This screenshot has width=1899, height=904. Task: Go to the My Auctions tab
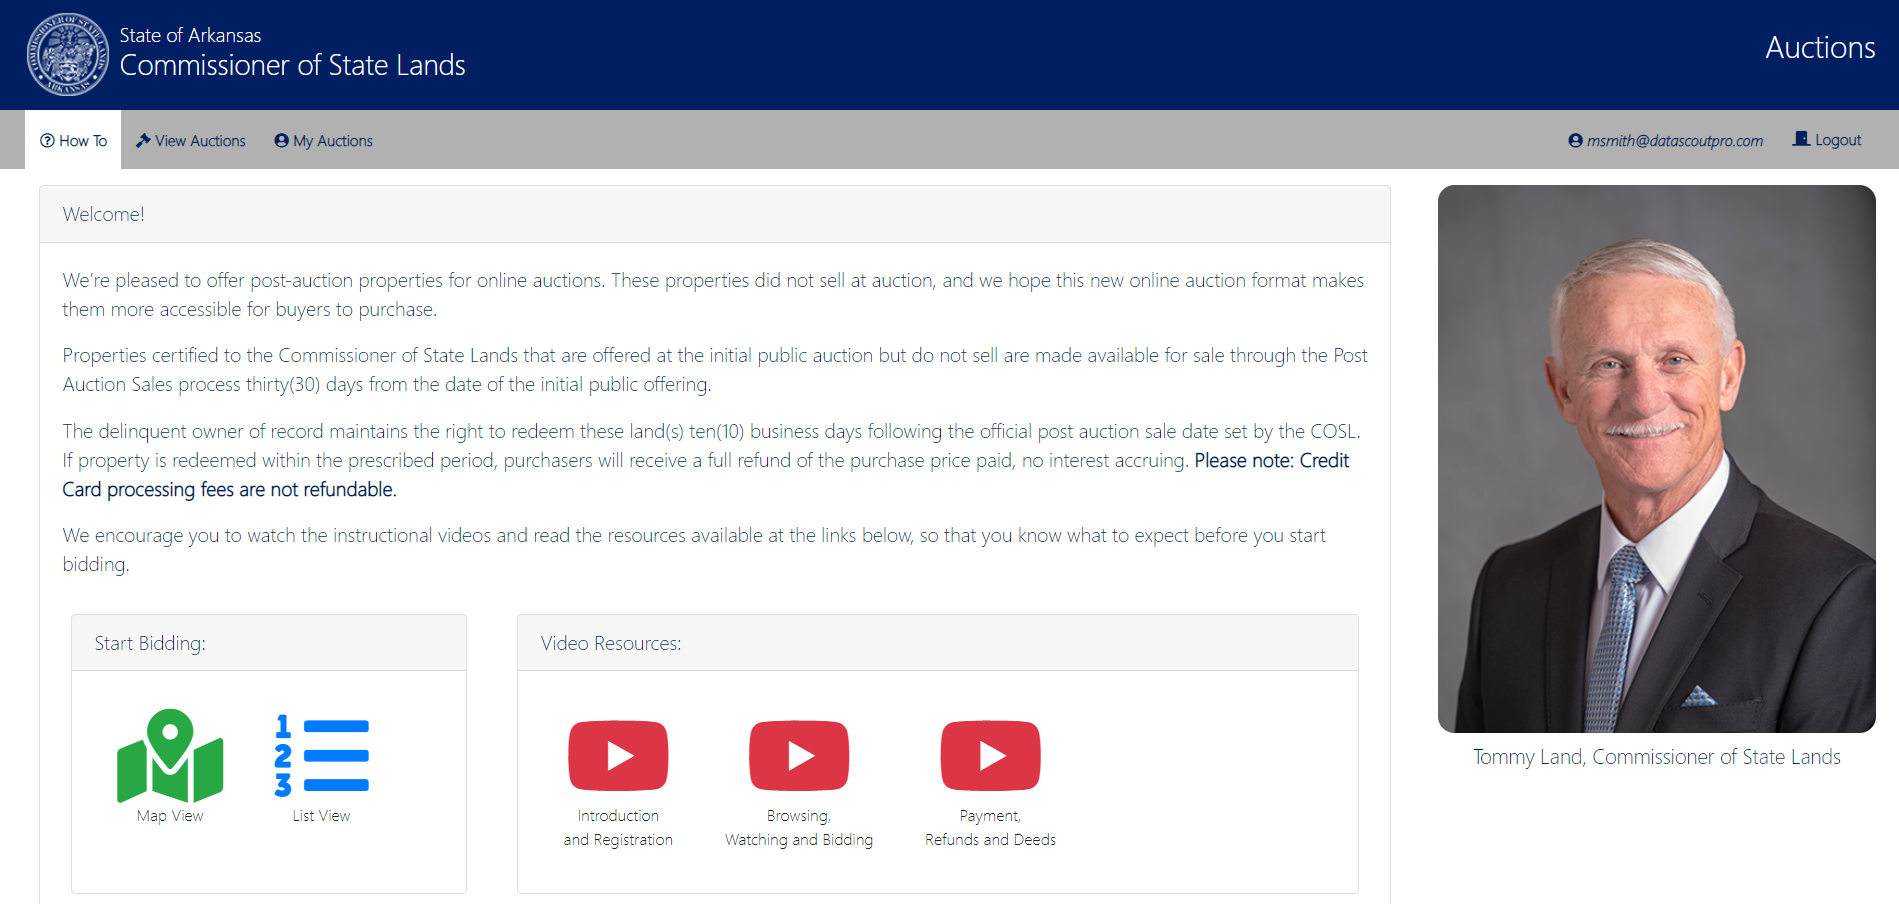tap(323, 141)
